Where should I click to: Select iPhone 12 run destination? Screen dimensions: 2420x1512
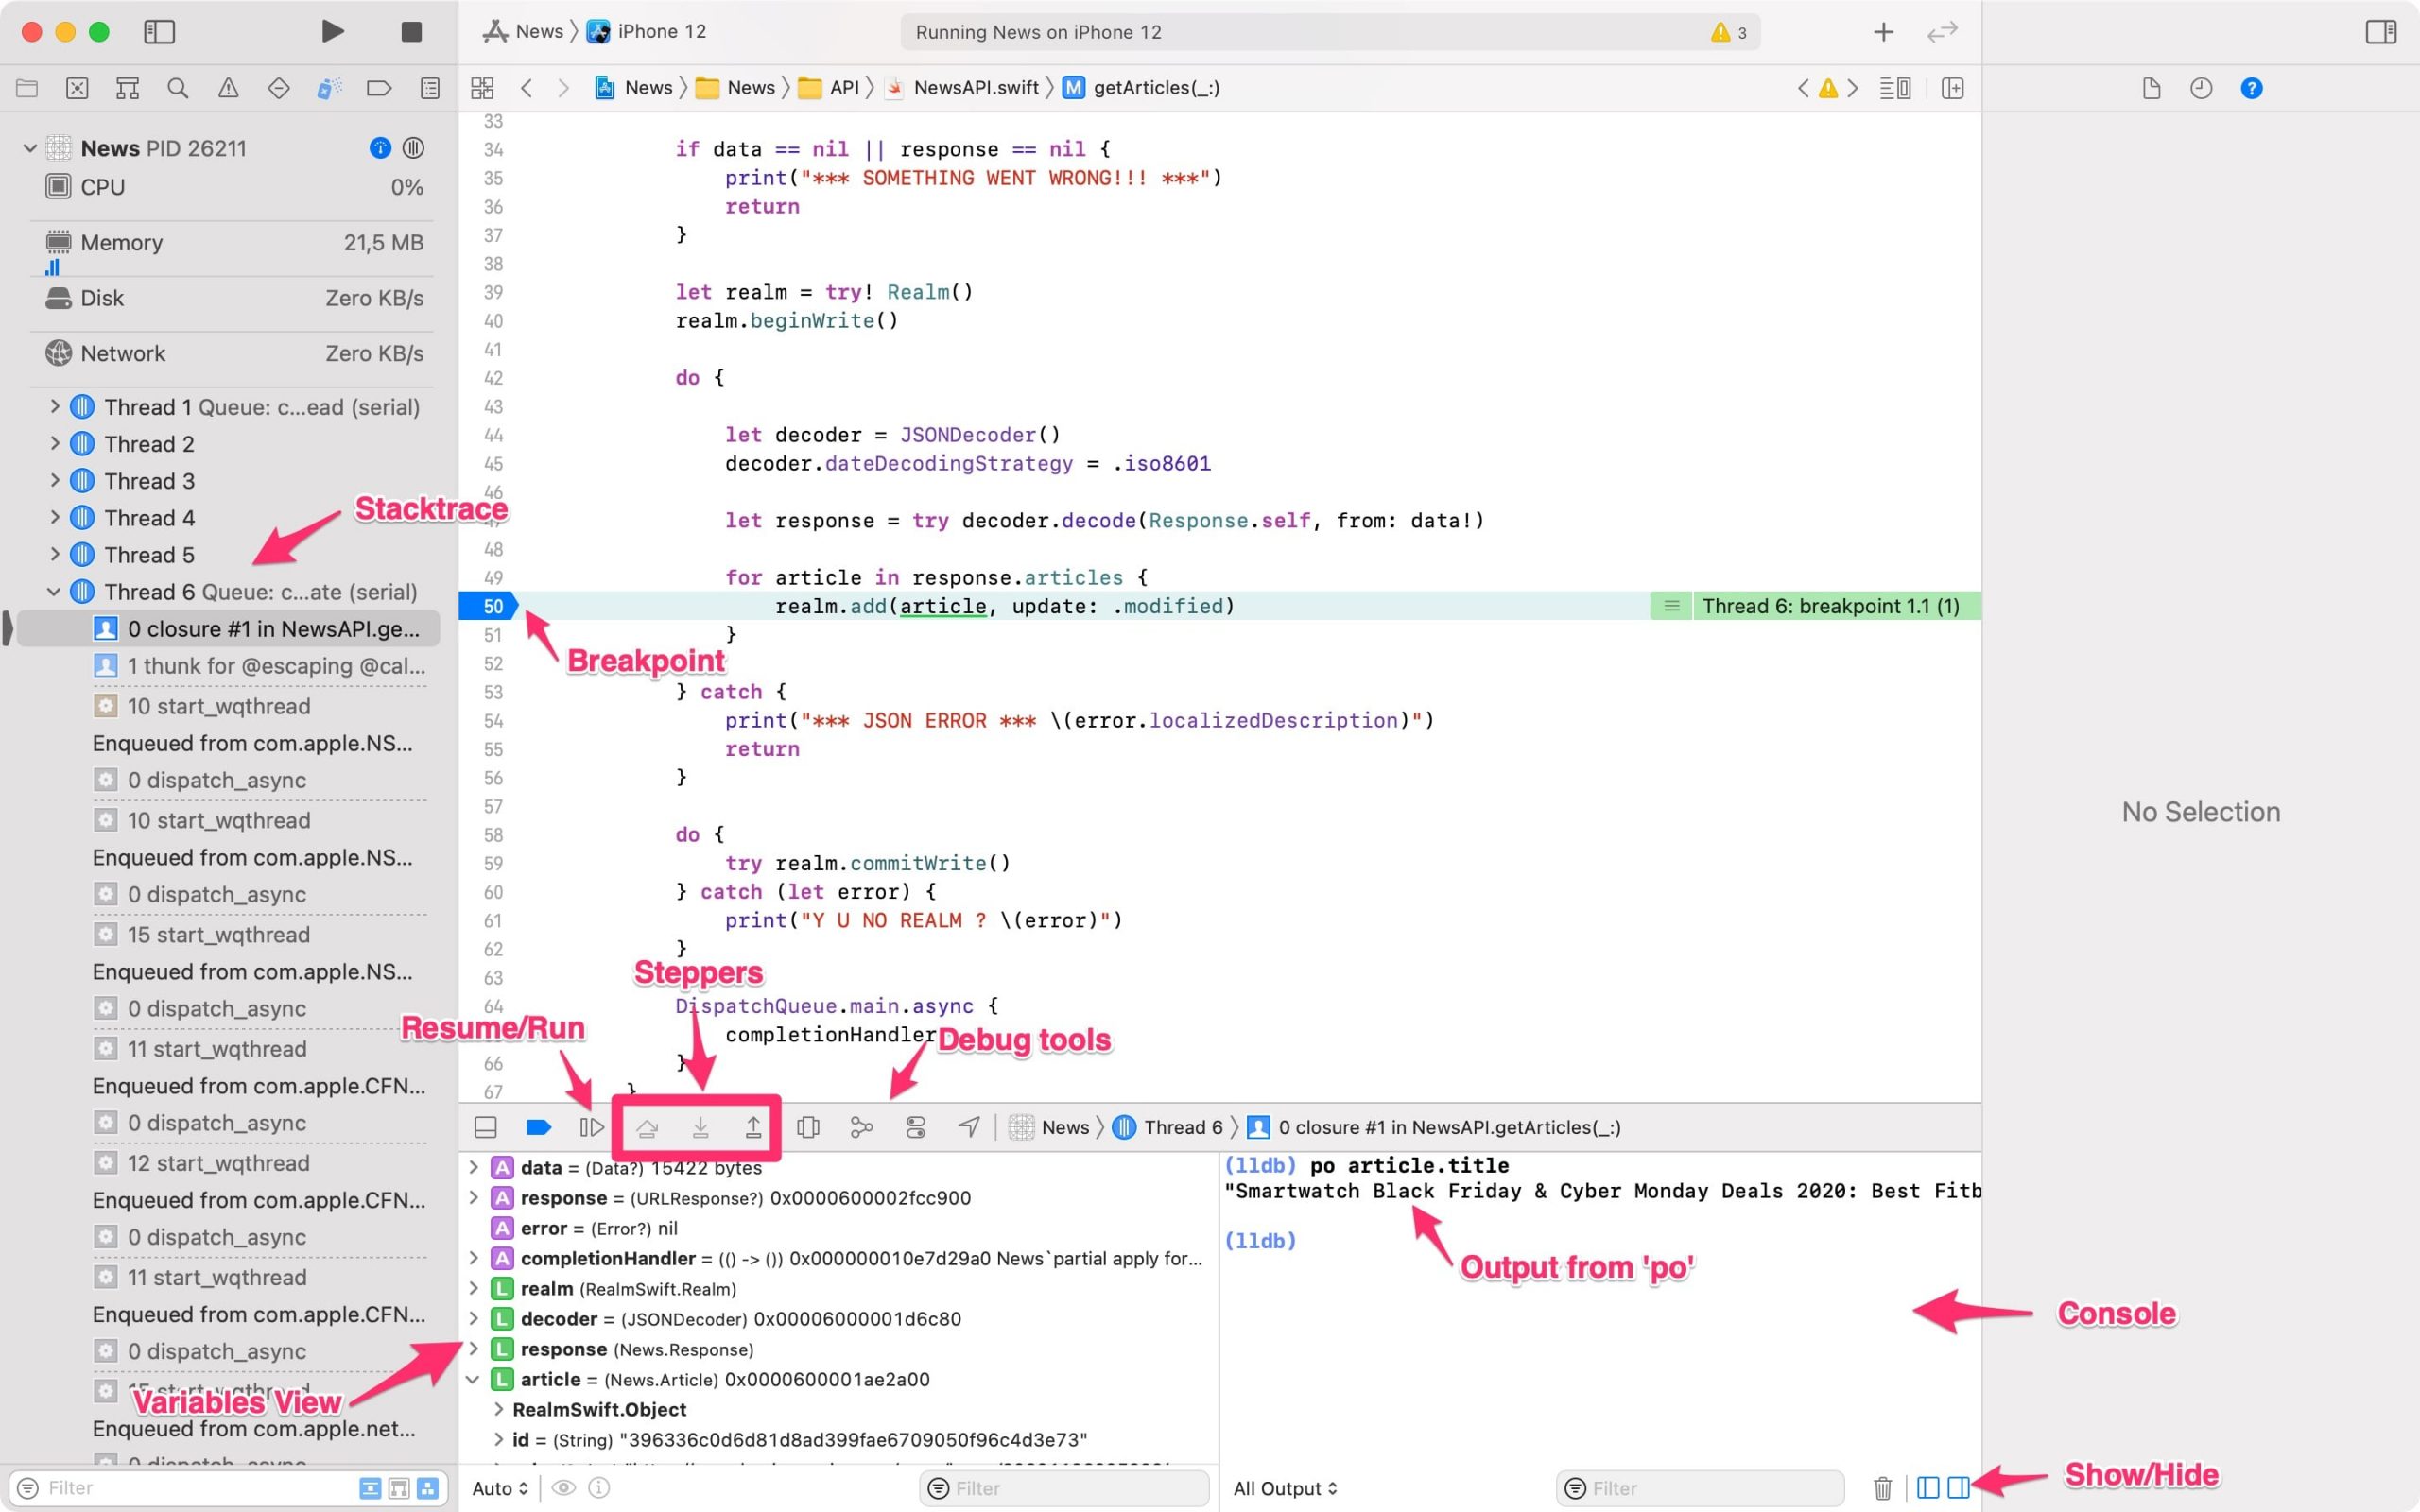647,32
